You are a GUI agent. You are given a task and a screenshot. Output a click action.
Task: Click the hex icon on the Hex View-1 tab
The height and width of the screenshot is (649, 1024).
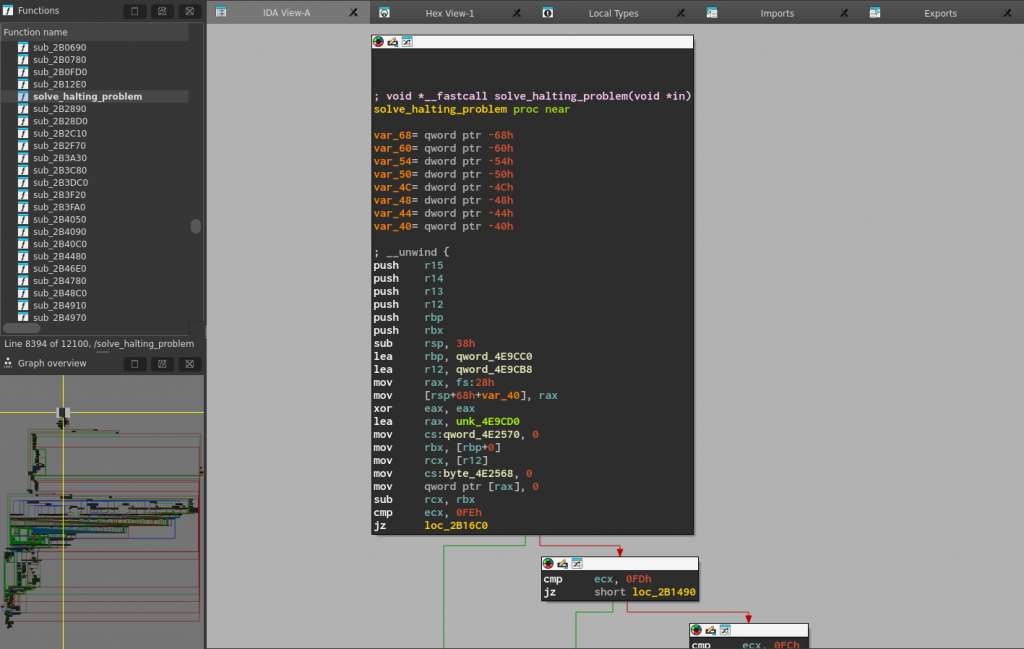pos(383,12)
